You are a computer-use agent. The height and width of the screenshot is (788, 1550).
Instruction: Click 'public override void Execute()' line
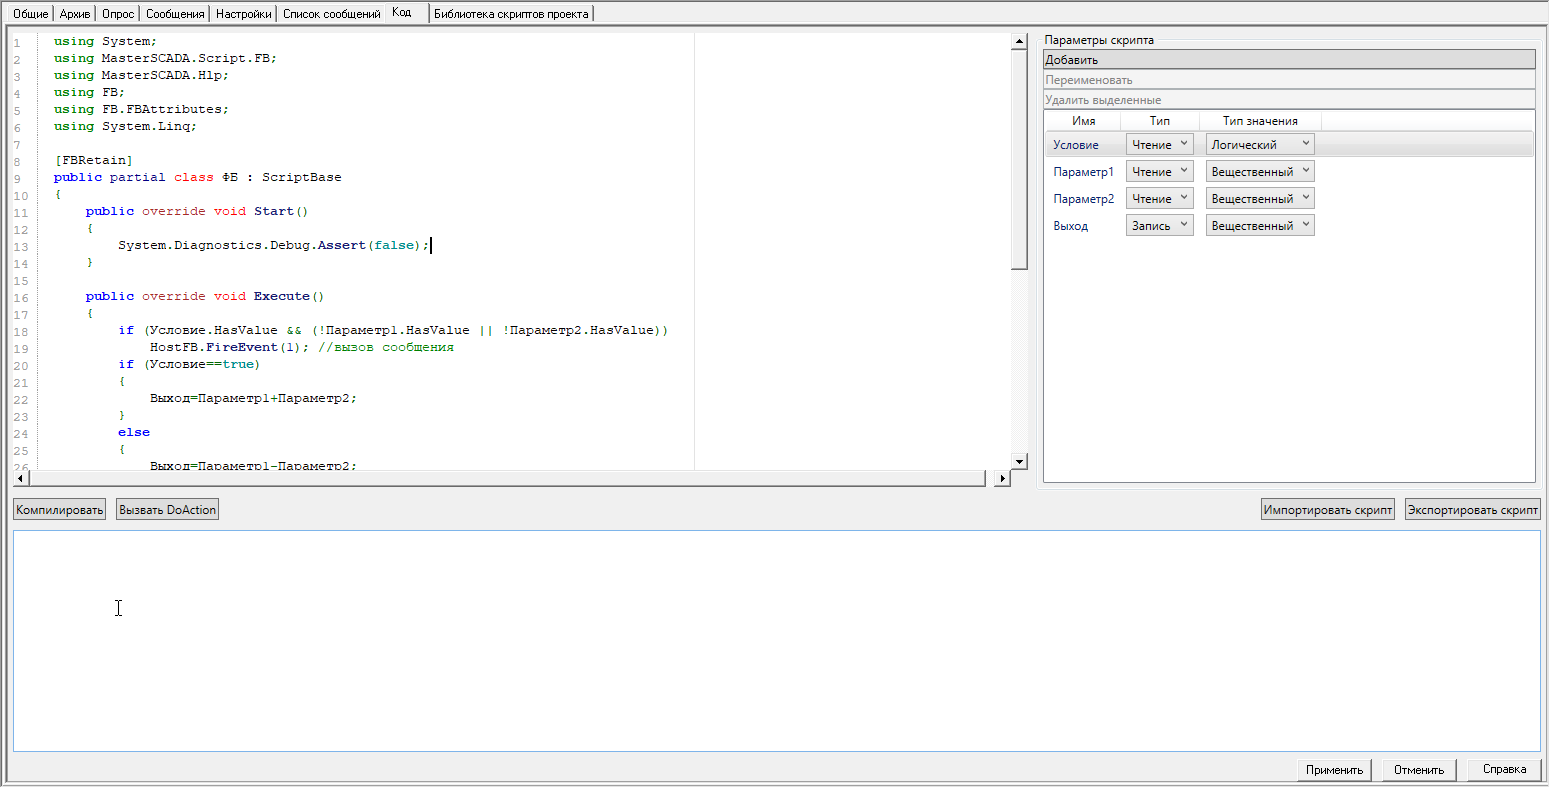(x=205, y=296)
